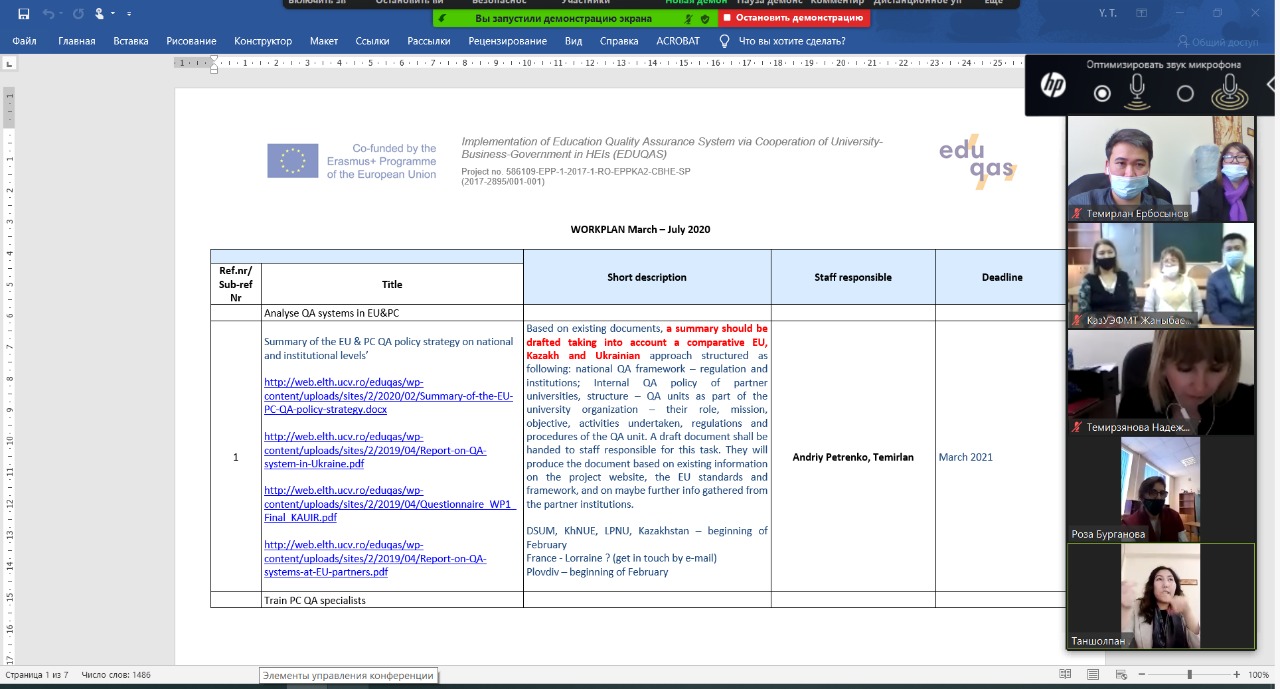Adjust the zoom slider handle
Viewport: 1280px width, 689px height.
pyautogui.click(x=1189, y=675)
